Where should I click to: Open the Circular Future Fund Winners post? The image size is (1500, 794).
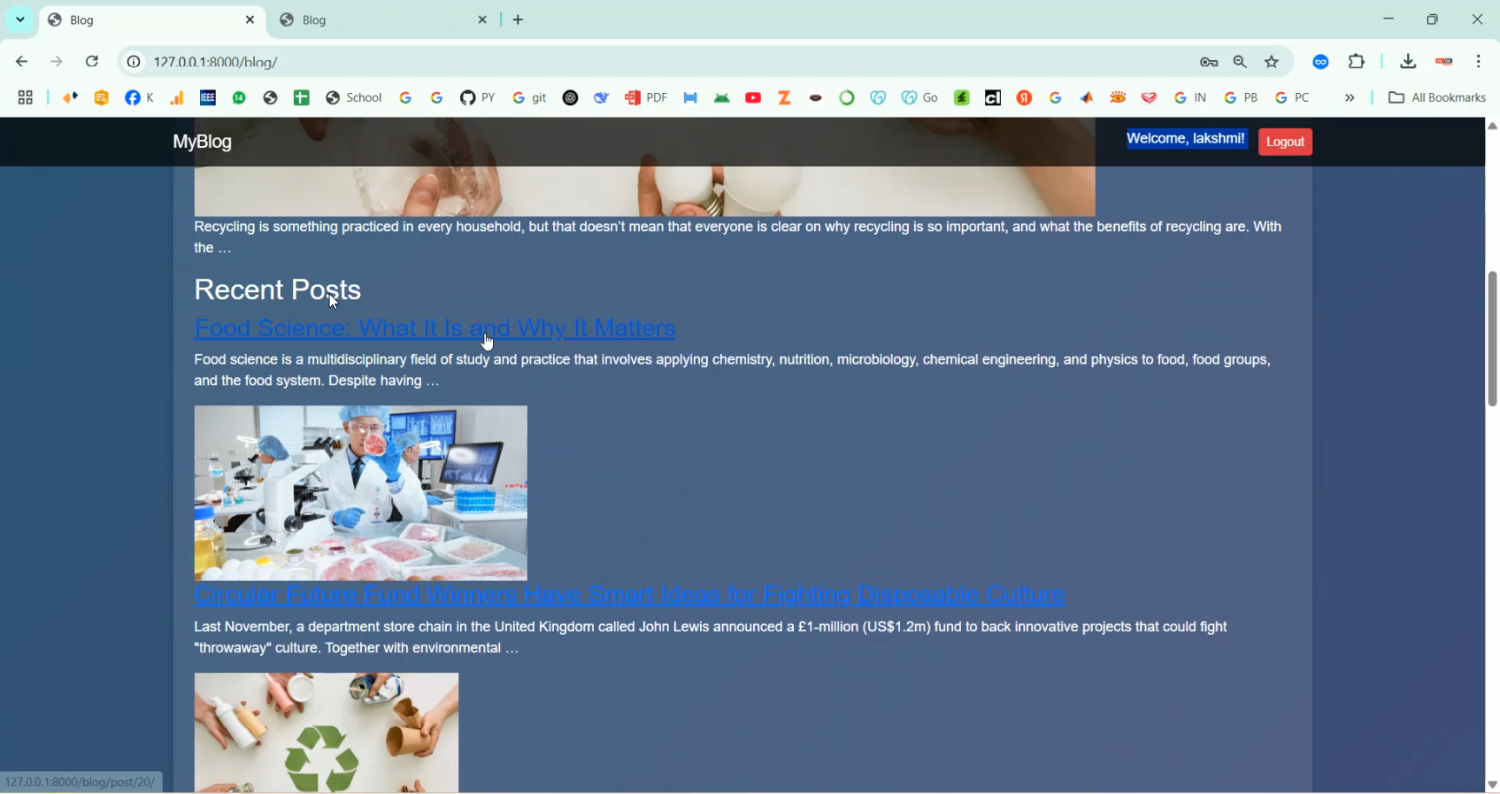click(628, 595)
